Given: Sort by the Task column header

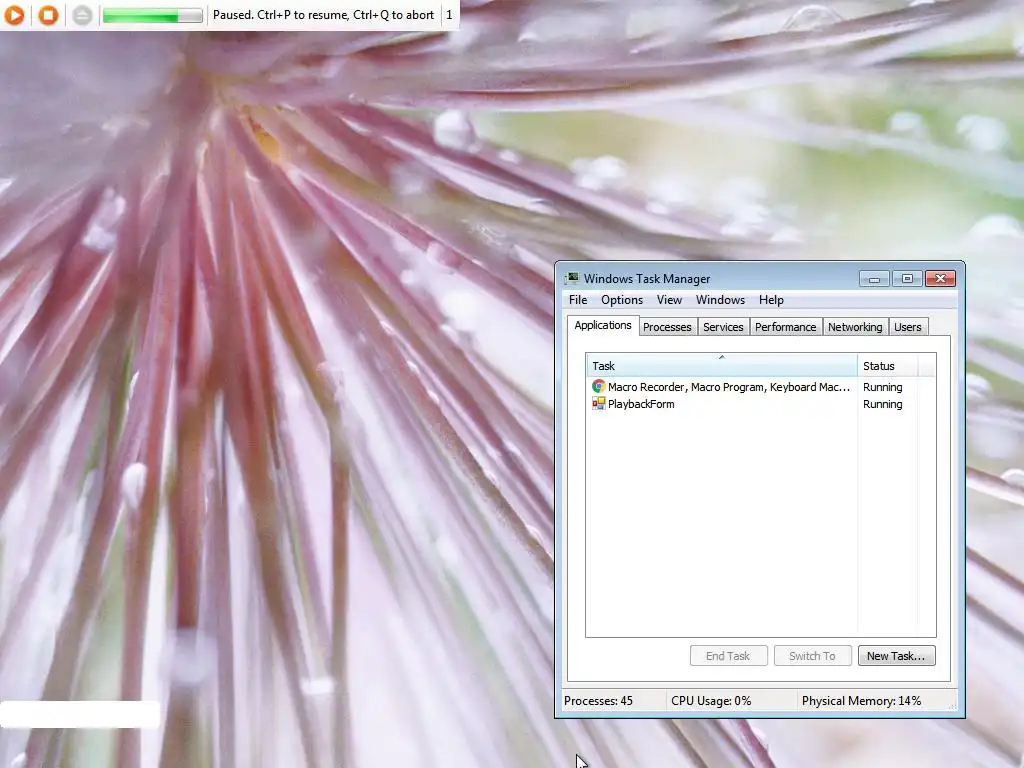Looking at the screenshot, I should pyautogui.click(x=722, y=366).
